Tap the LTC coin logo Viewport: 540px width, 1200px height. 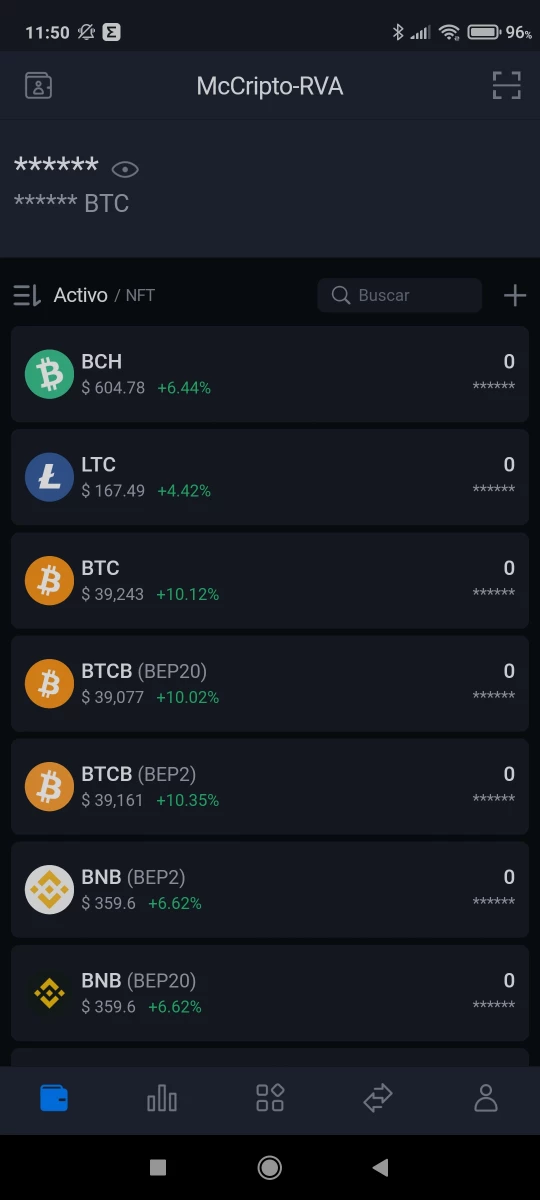pos(49,477)
